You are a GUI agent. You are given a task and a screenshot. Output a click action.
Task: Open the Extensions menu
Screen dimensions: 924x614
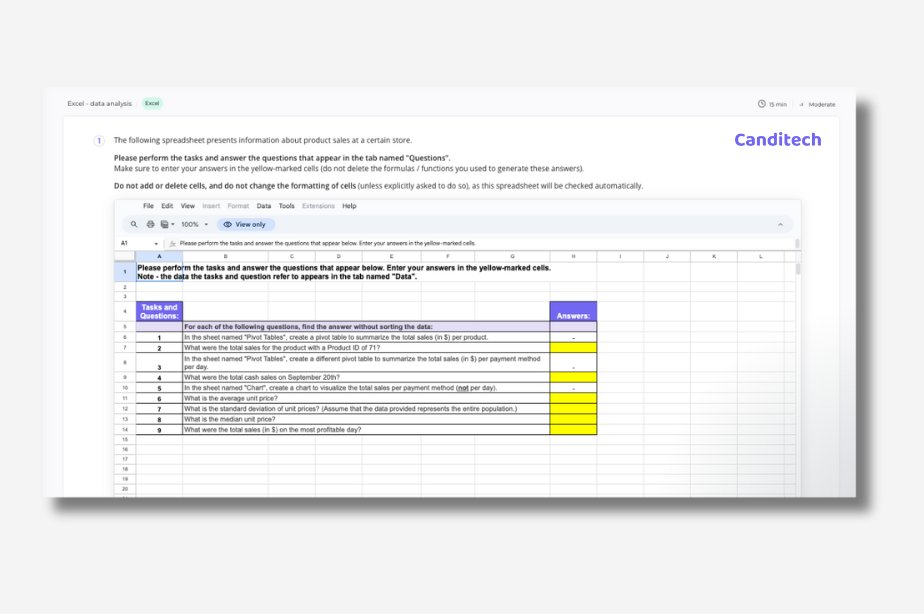point(318,206)
